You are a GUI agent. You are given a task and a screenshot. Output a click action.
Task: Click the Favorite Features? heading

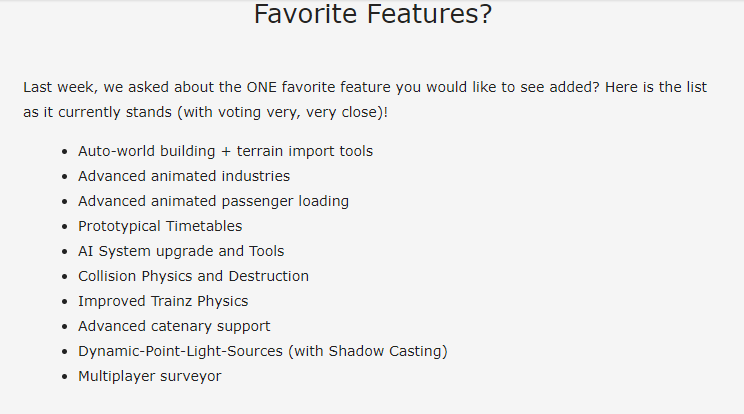[373, 14]
